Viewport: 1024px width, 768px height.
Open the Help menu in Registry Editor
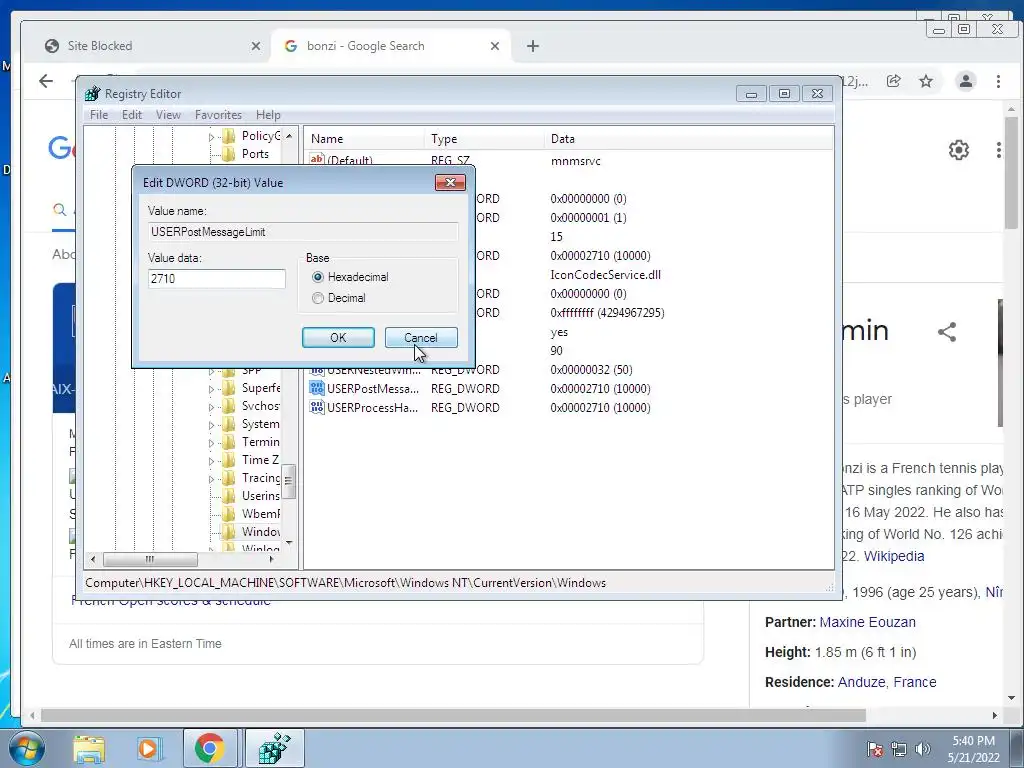[268, 115]
